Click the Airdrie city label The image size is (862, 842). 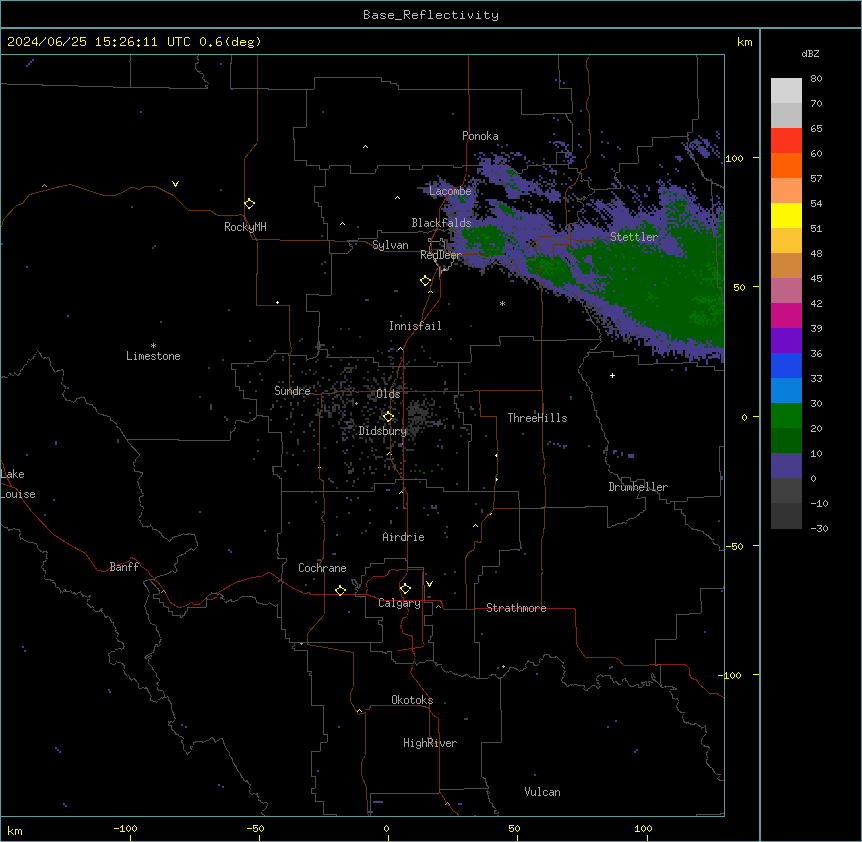click(x=403, y=537)
